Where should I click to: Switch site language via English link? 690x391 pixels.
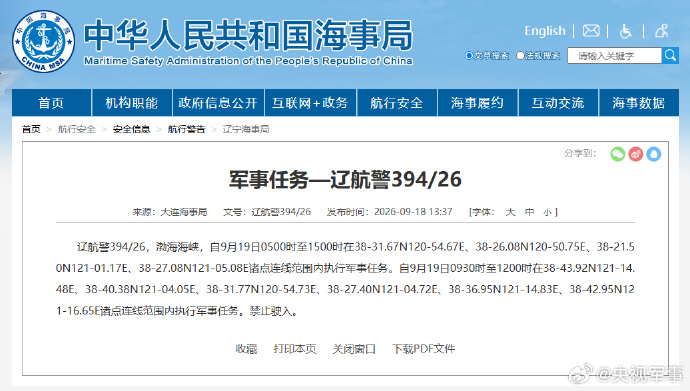[x=545, y=31]
